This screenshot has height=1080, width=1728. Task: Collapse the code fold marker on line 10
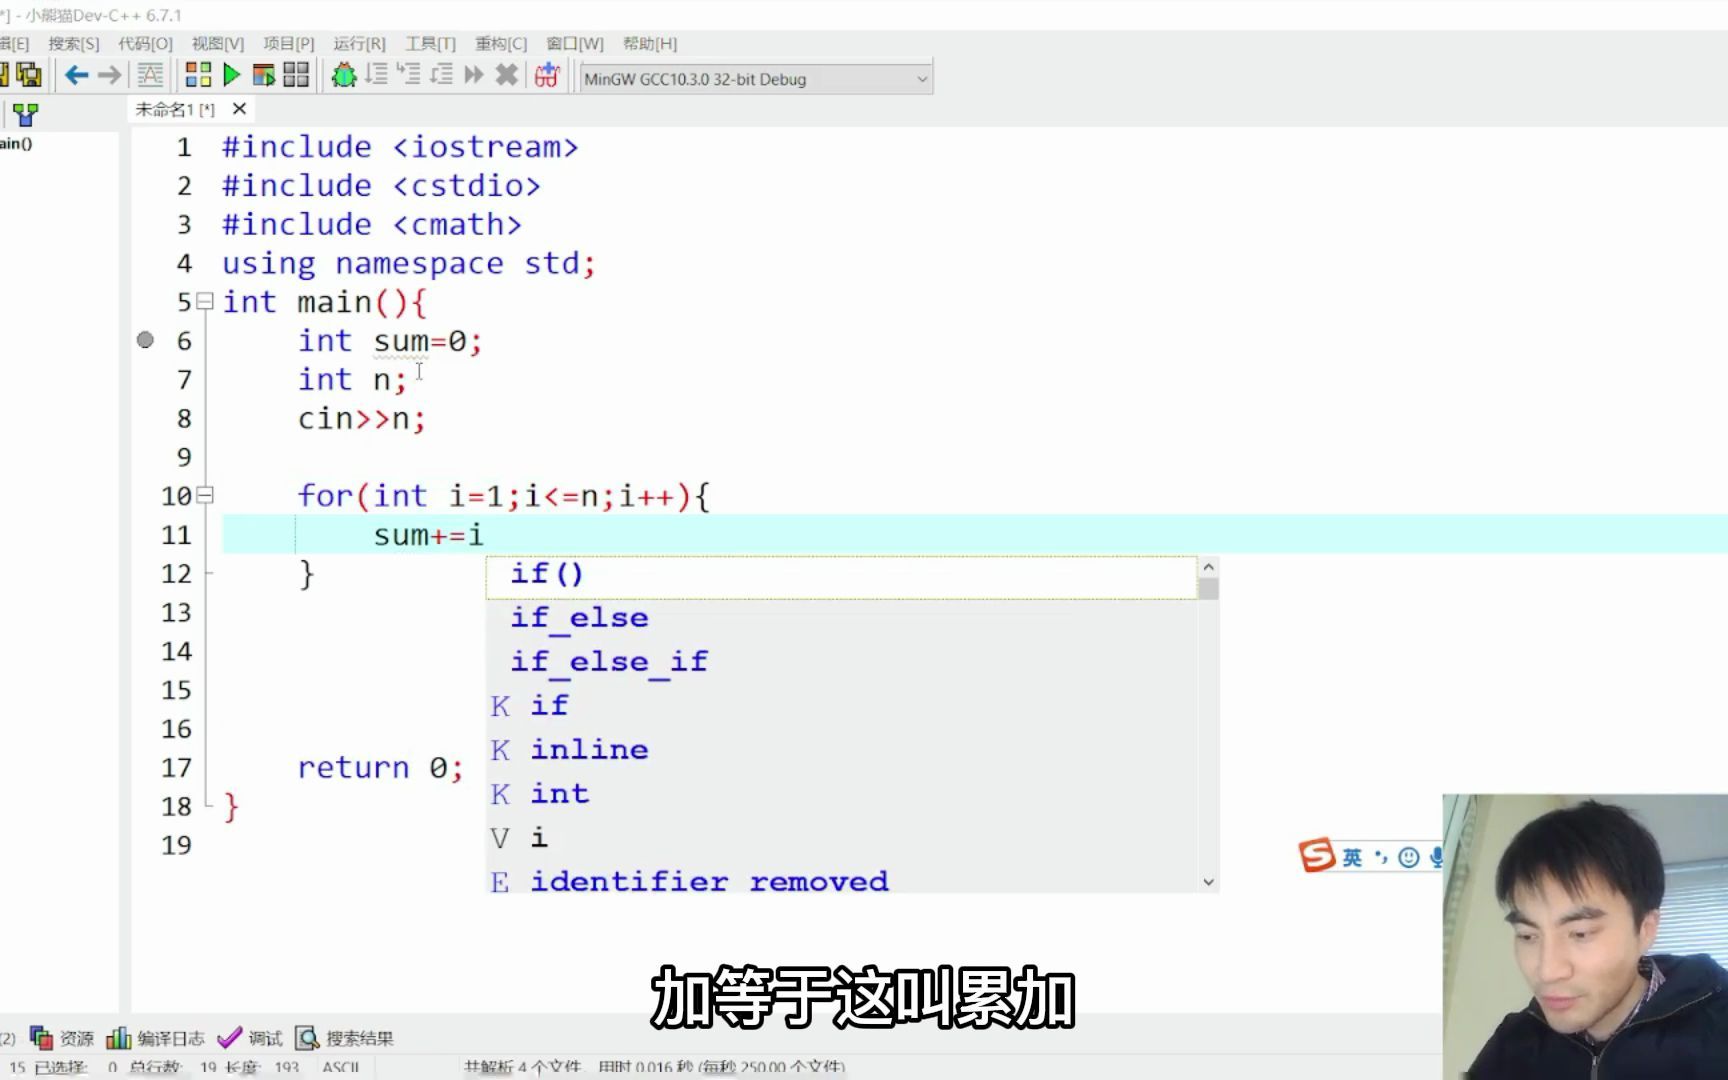point(207,495)
